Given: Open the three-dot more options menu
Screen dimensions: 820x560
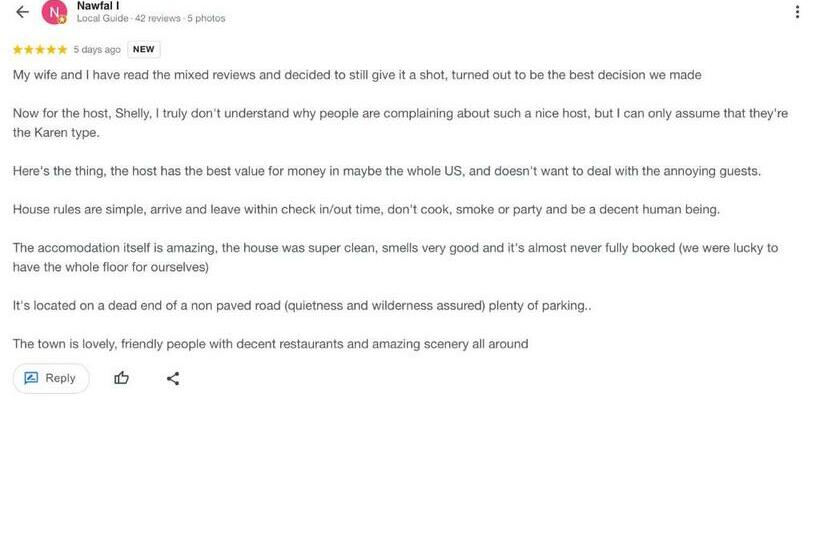Looking at the screenshot, I should [x=797, y=12].
